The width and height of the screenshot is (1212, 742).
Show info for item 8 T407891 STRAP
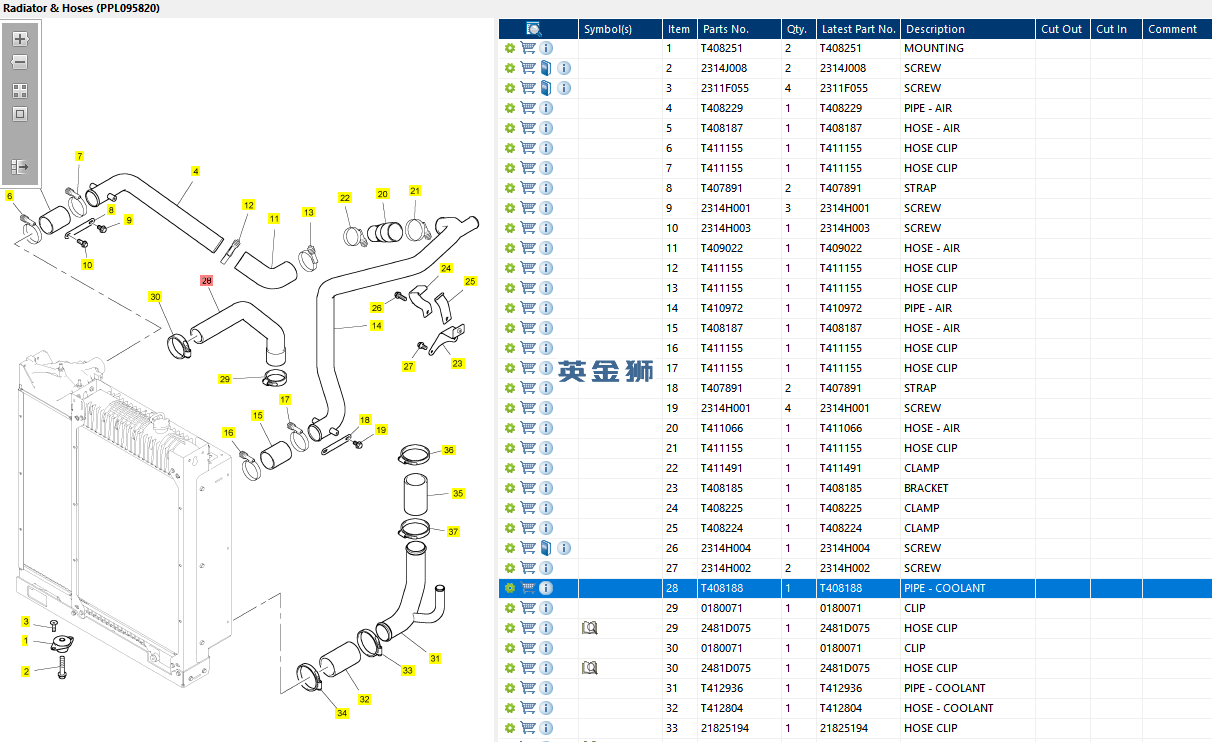546,188
